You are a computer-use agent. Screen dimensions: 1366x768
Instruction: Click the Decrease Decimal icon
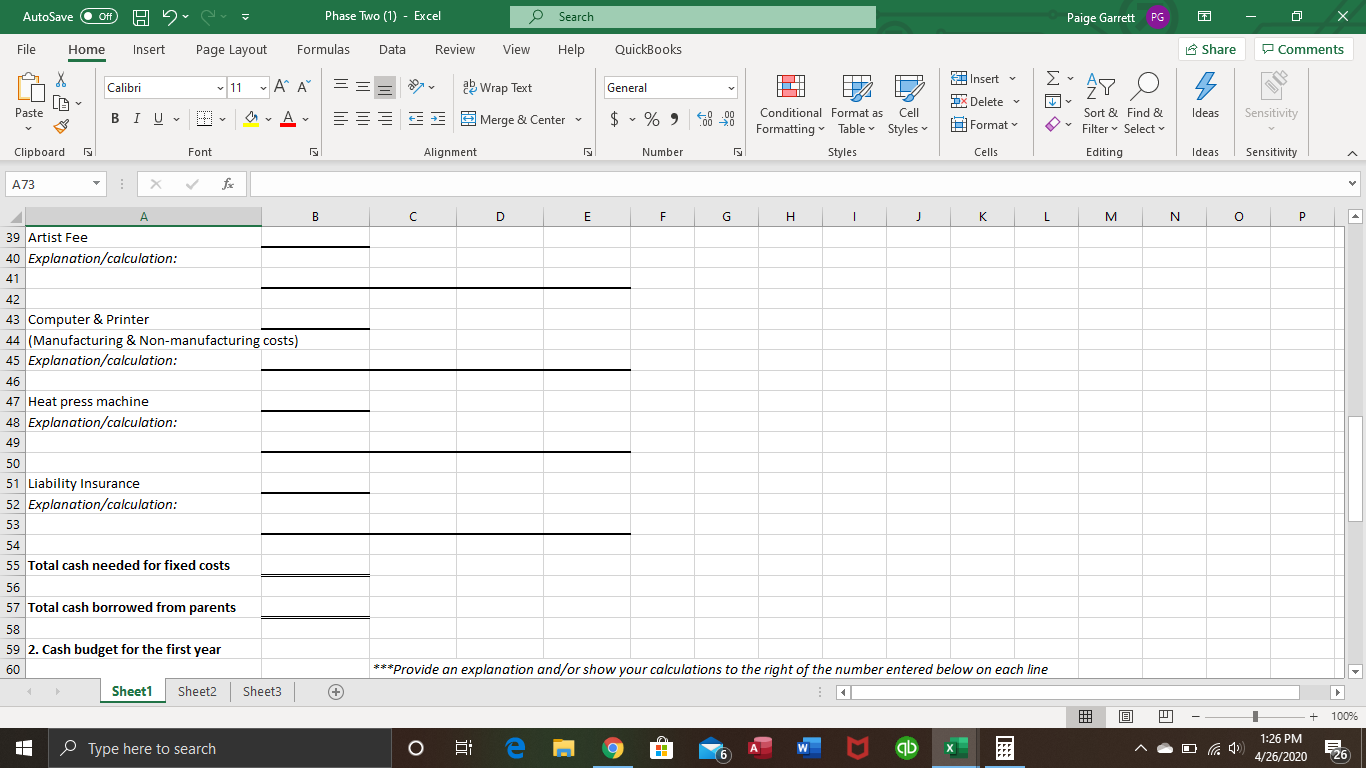[x=727, y=119]
